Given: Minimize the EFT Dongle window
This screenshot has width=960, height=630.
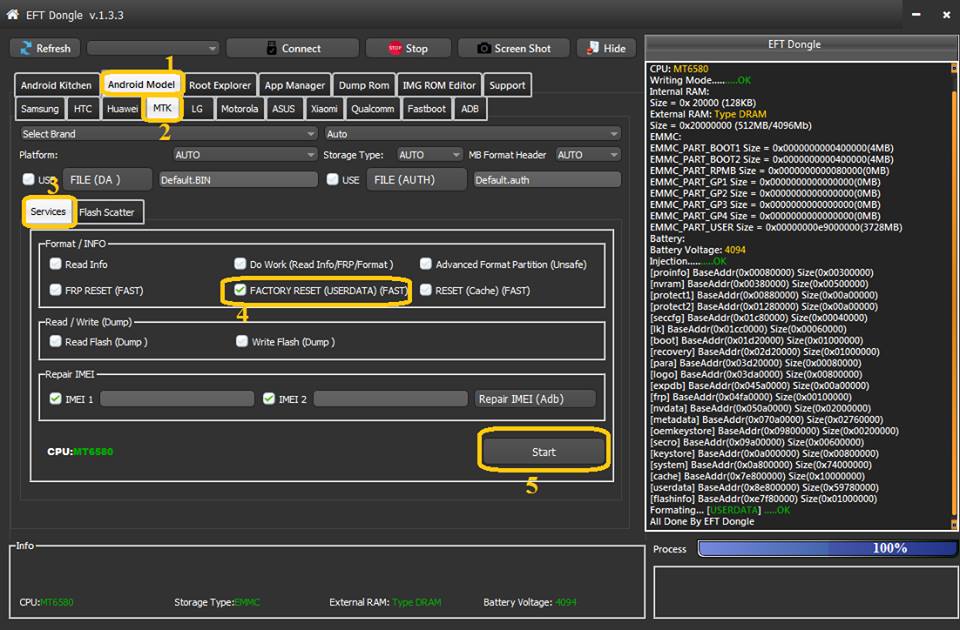Looking at the screenshot, I should (x=916, y=15).
